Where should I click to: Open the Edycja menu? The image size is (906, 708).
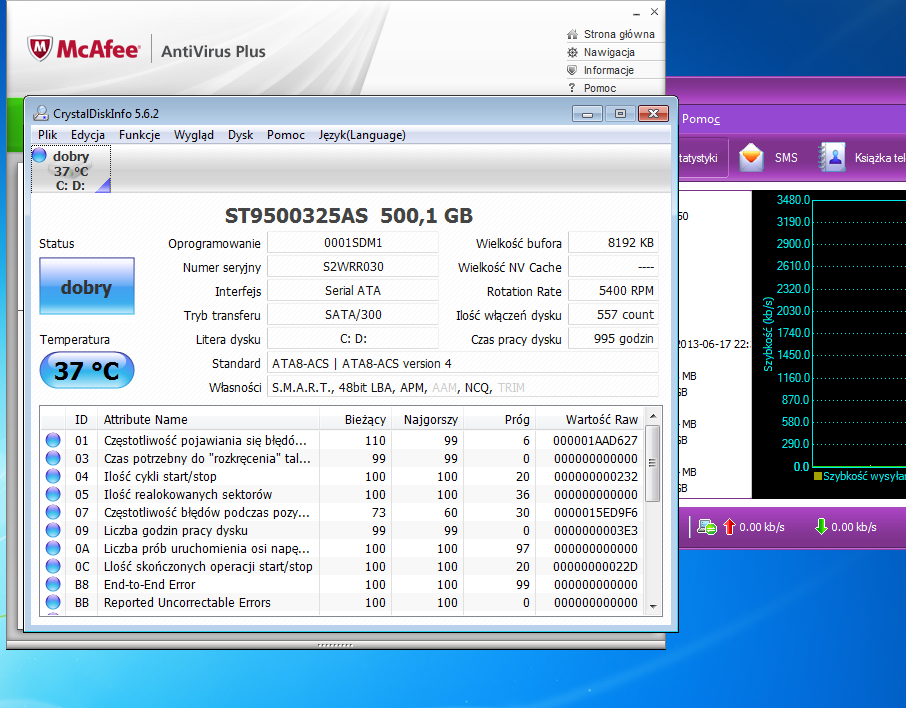pos(88,135)
